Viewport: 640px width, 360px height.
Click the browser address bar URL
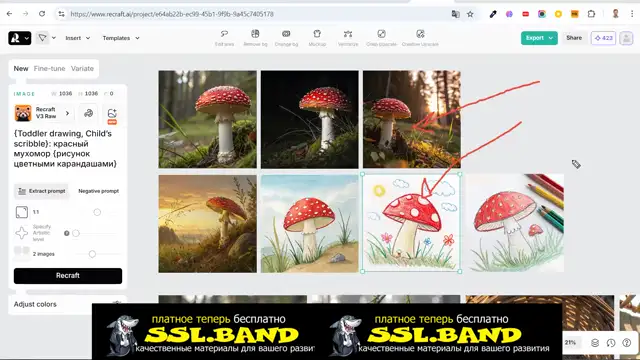(x=172, y=14)
